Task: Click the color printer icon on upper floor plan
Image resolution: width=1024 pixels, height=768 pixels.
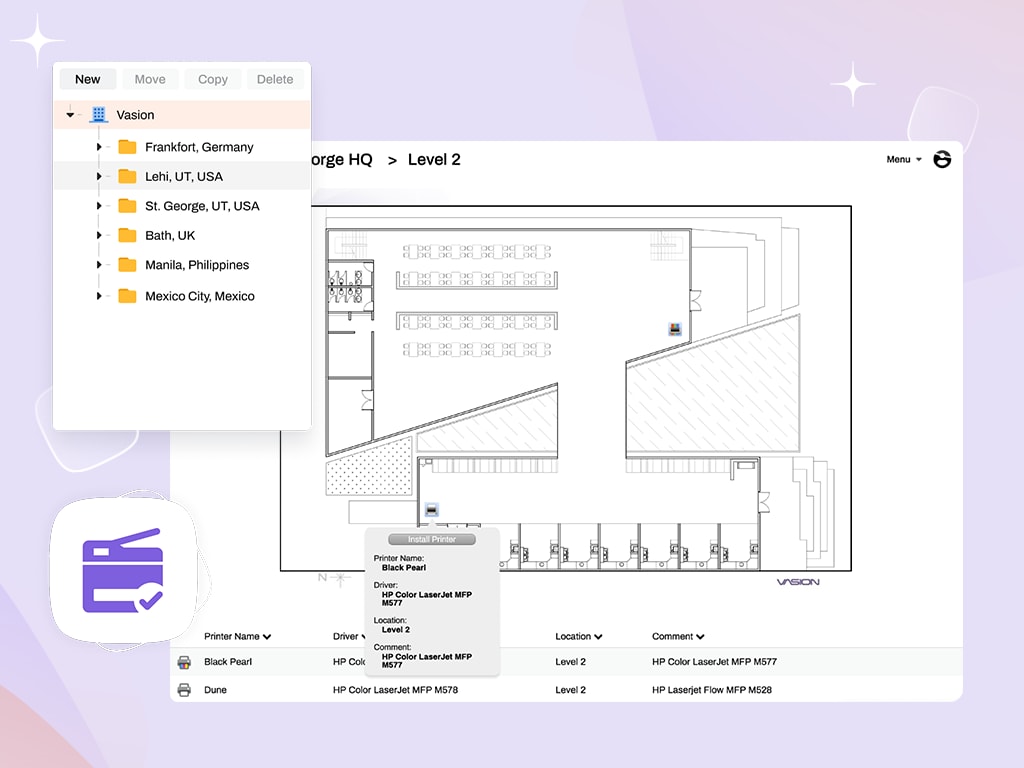Action: coord(676,328)
